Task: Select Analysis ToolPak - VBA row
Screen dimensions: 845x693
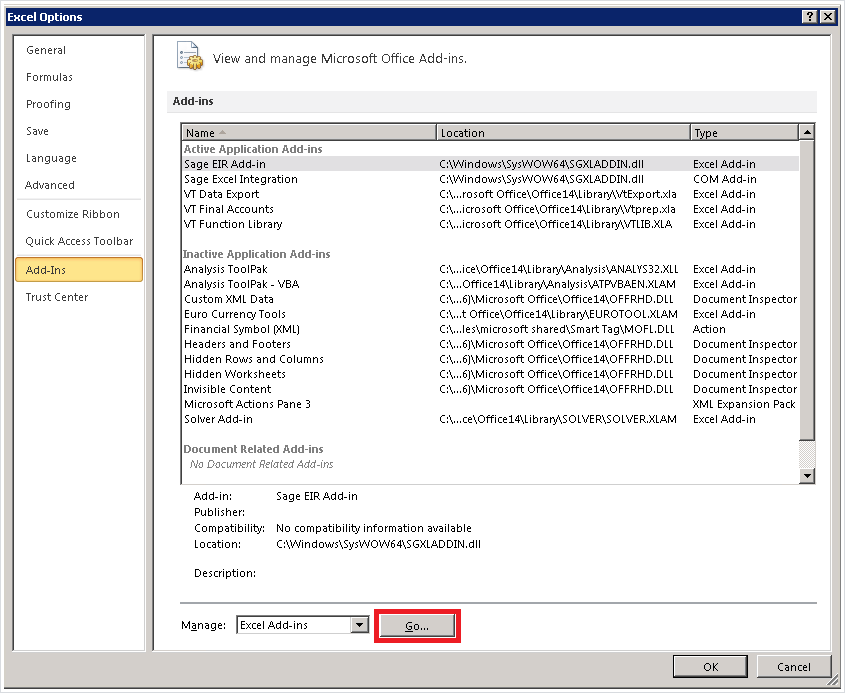Action: tap(490, 284)
